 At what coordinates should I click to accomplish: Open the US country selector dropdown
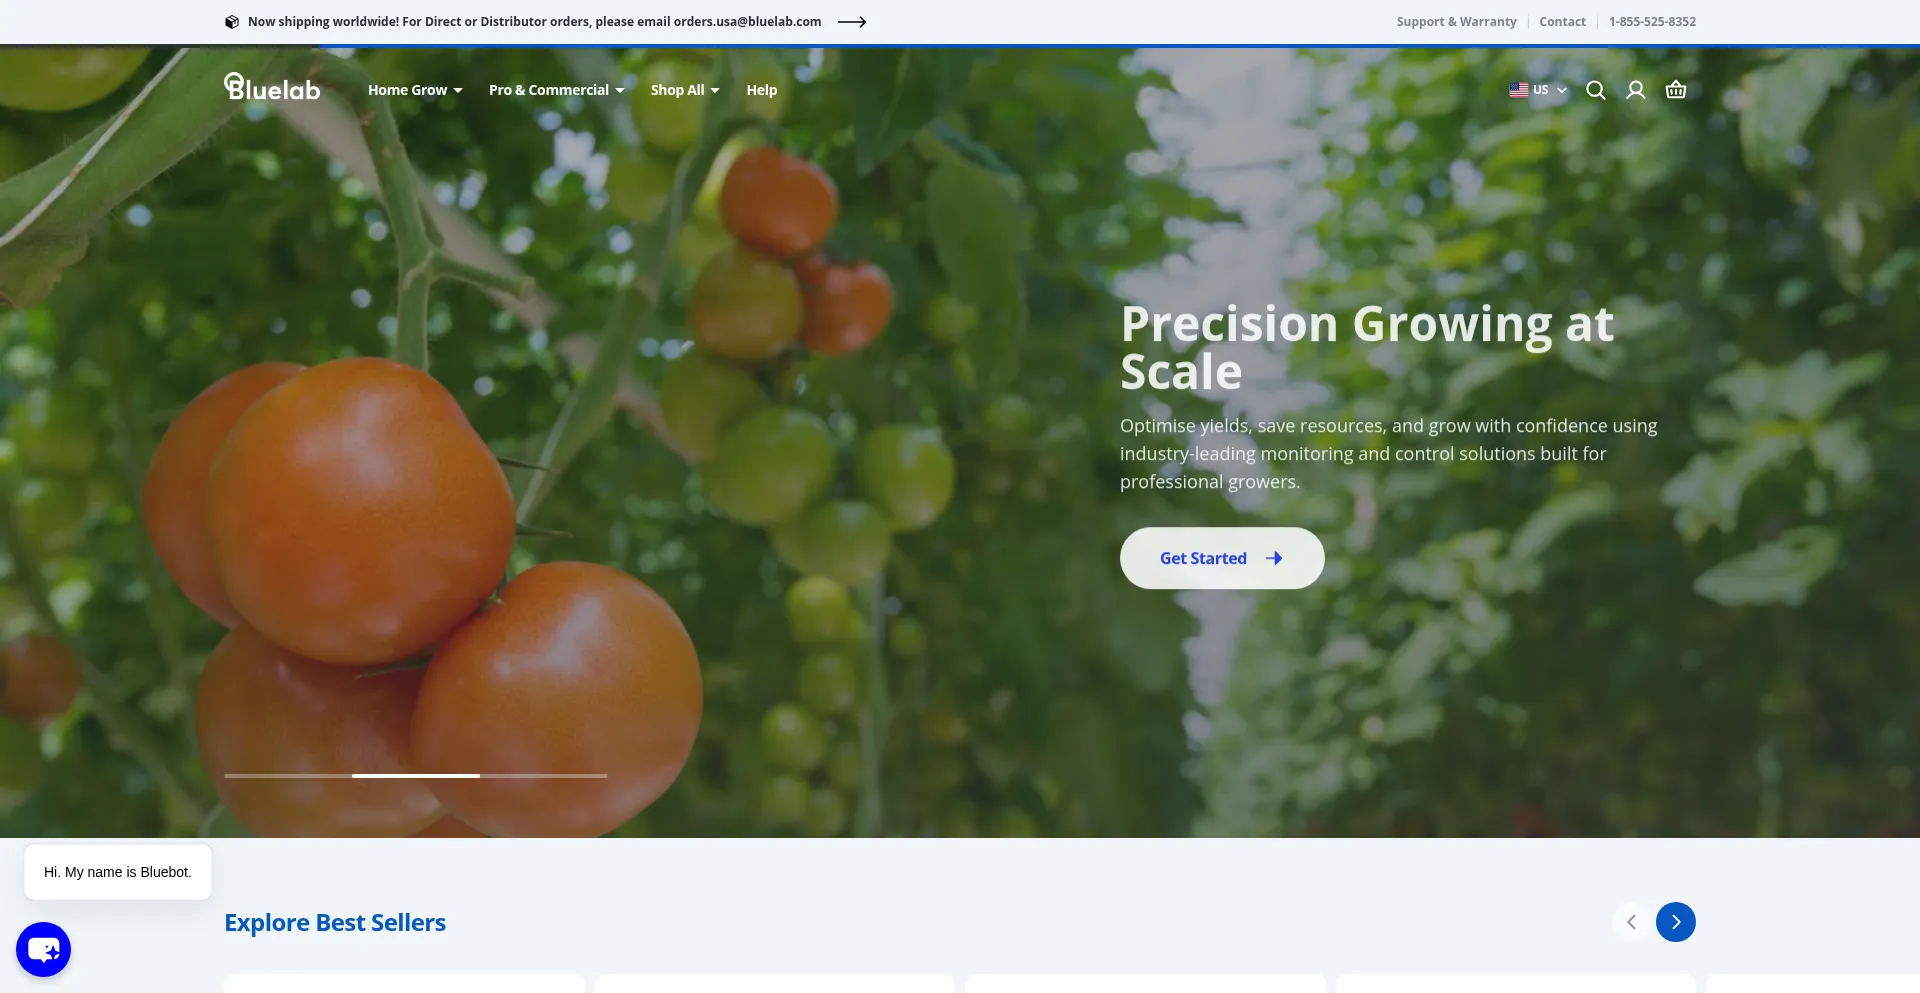1538,90
